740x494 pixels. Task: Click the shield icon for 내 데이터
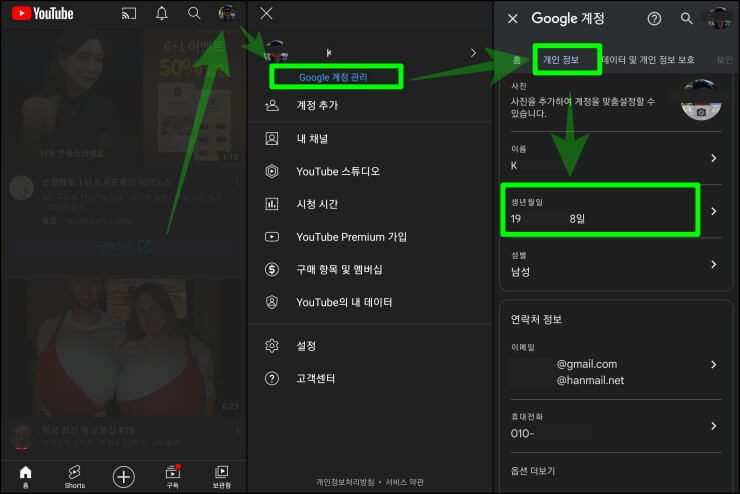[x=272, y=302]
